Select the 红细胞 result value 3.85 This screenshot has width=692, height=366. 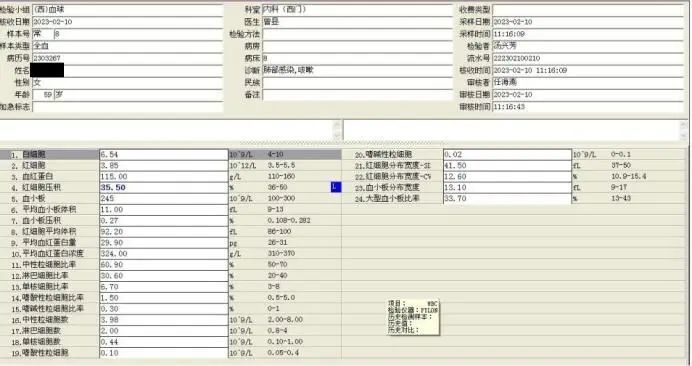tap(164, 166)
